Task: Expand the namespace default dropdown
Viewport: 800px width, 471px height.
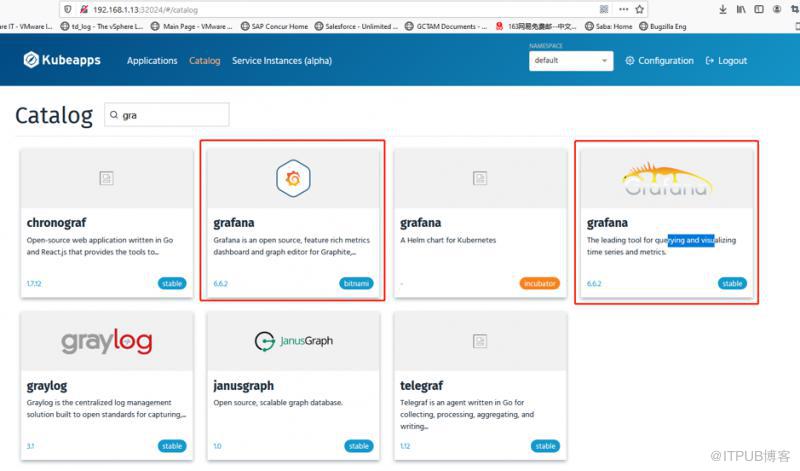Action: pos(571,61)
